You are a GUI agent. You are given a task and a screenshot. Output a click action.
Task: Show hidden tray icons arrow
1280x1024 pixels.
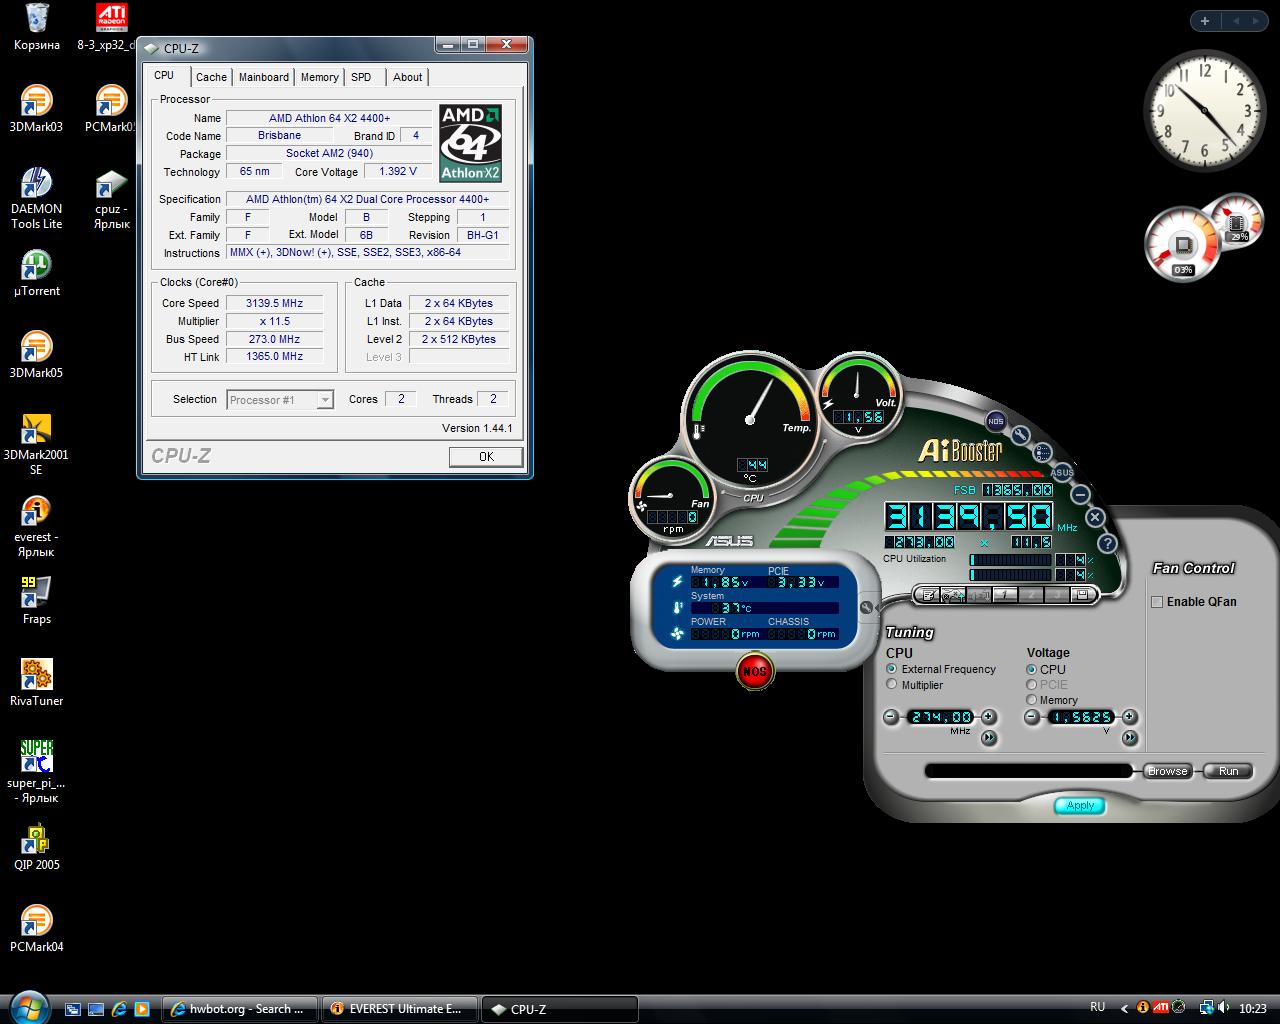pyautogui.click(x=1124, y=1008)
